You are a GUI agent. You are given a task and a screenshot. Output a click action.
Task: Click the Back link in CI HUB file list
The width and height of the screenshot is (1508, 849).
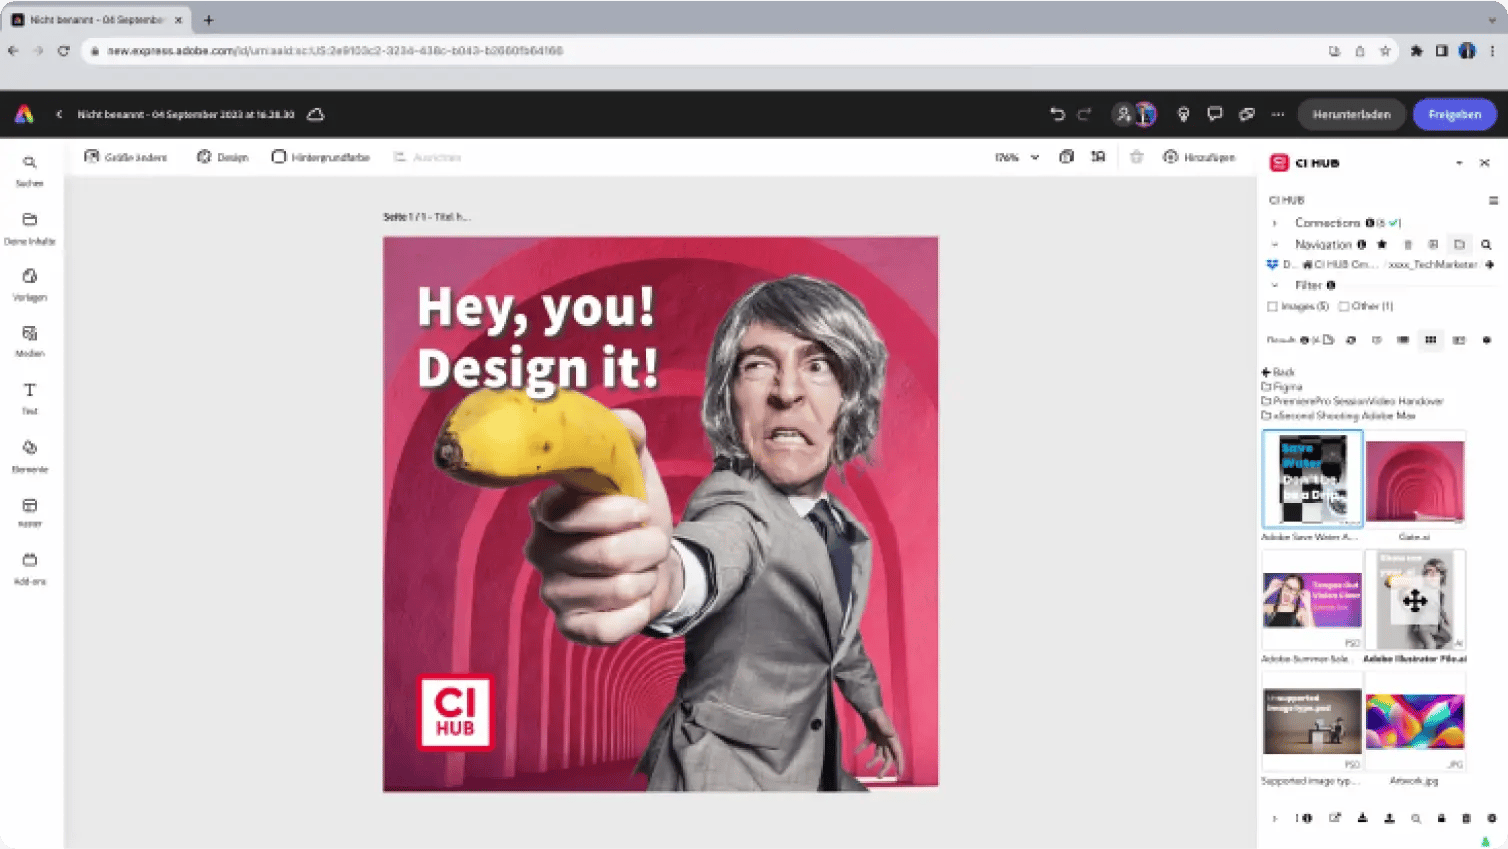pos(1278,372)
